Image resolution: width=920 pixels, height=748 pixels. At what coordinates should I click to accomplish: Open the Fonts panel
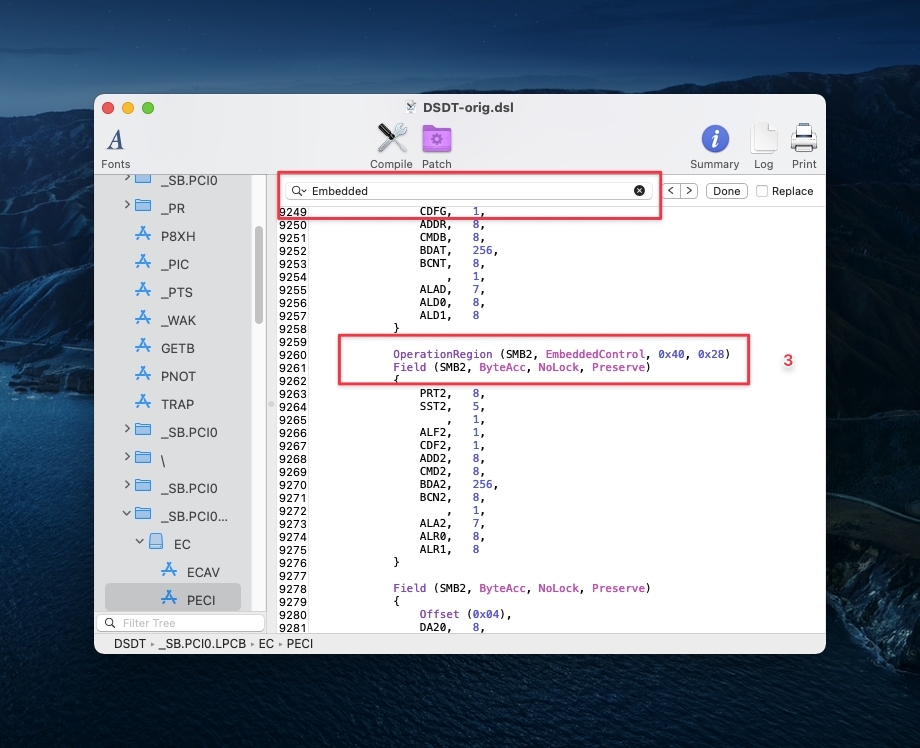click(115, 146)
